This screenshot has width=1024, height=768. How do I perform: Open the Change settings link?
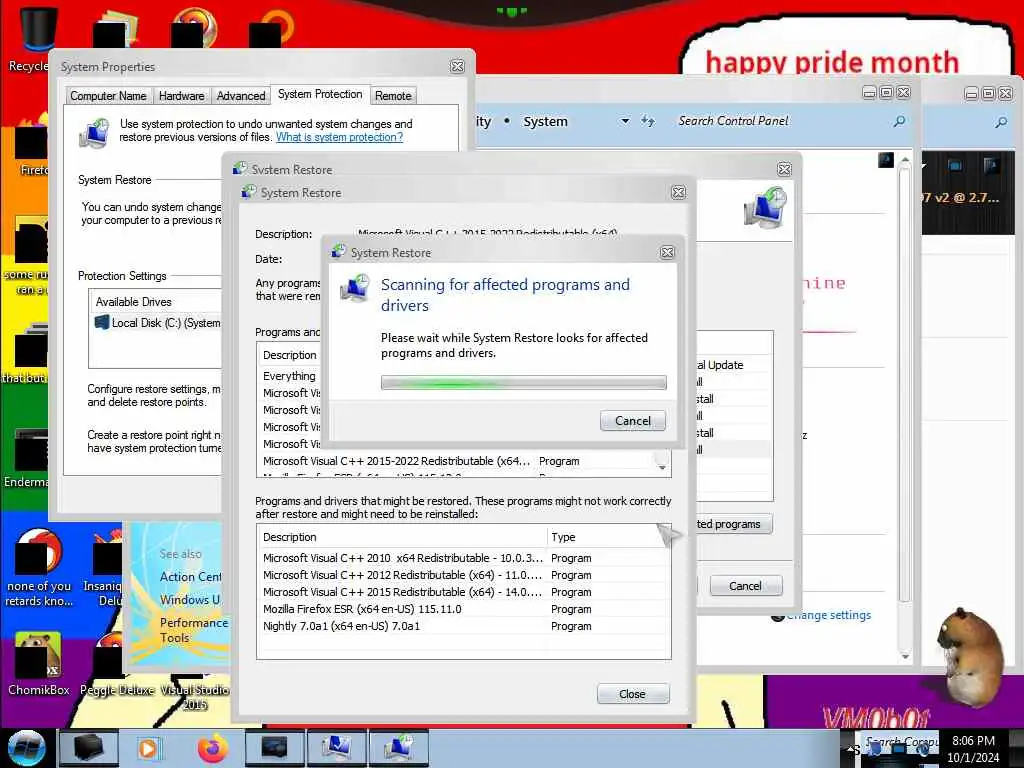click(828, 615)
